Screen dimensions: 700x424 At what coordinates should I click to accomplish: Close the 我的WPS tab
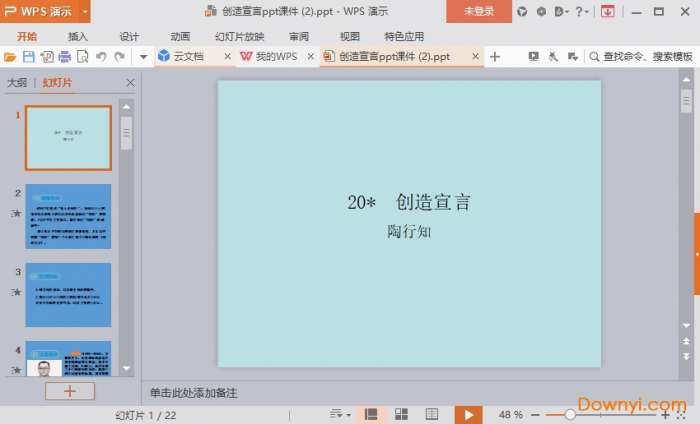click(311, 57)
